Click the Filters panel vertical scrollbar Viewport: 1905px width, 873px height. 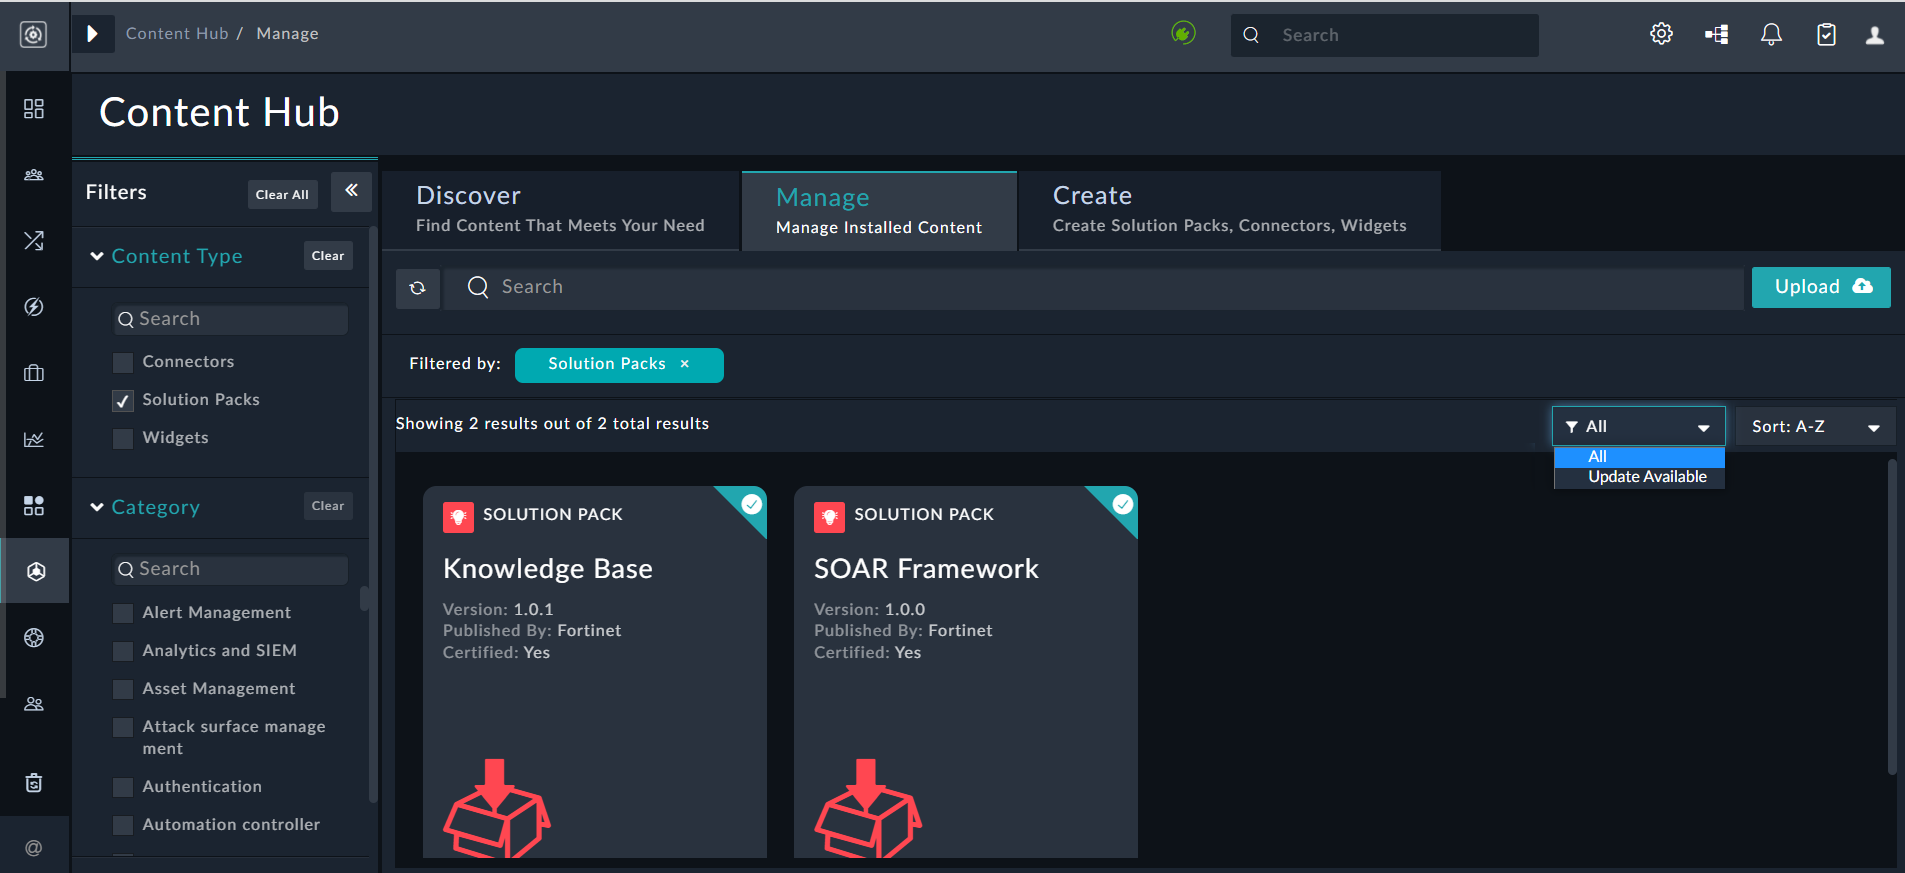click(373, 515)
